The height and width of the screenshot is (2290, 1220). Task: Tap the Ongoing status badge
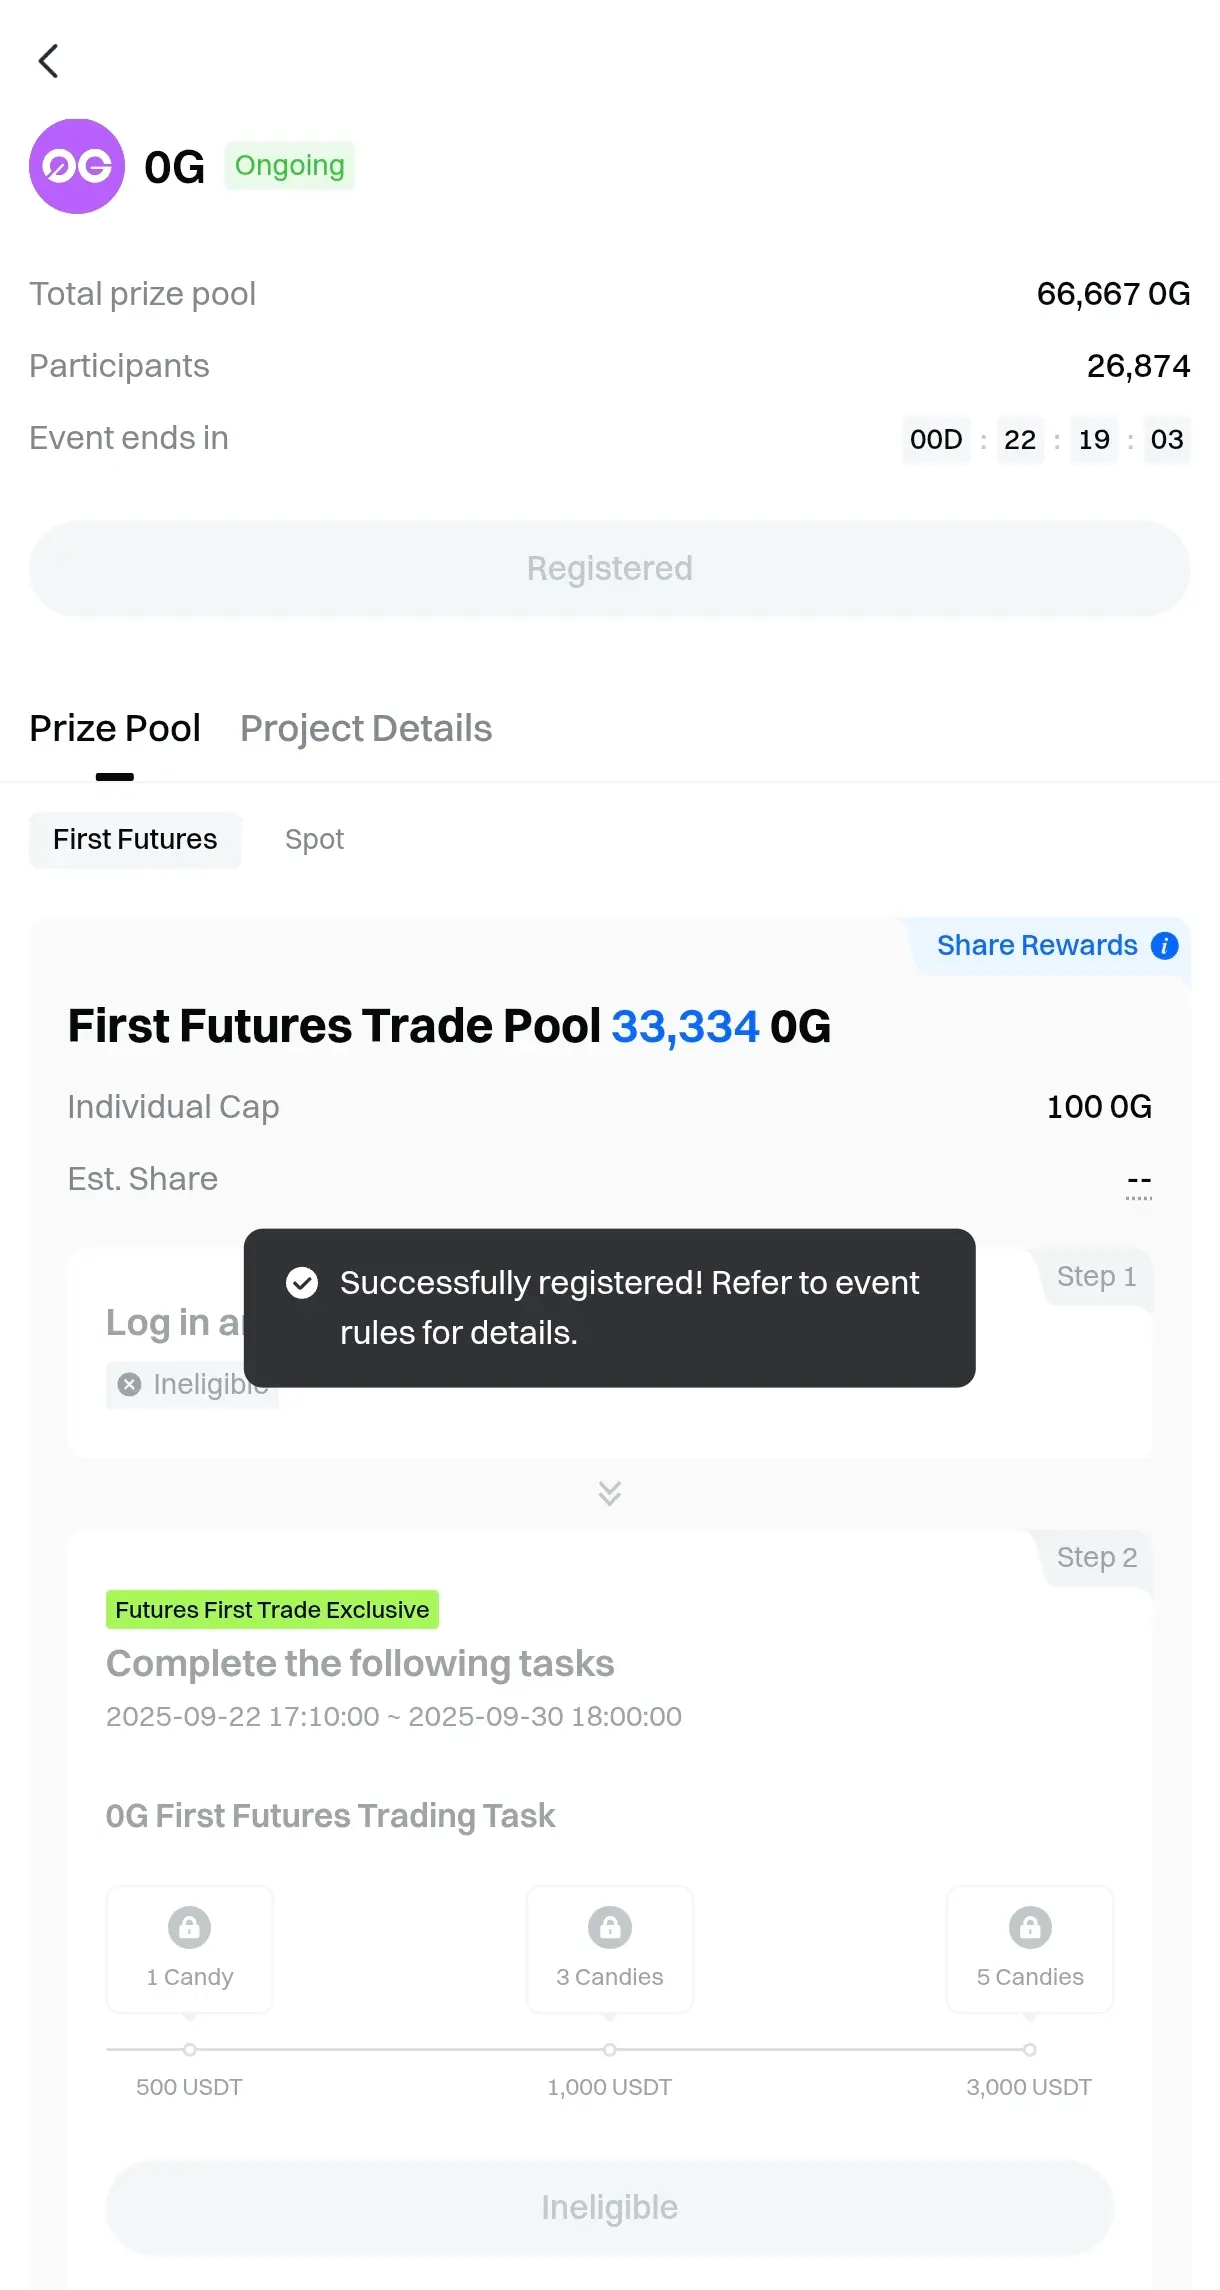click(290, 165)
